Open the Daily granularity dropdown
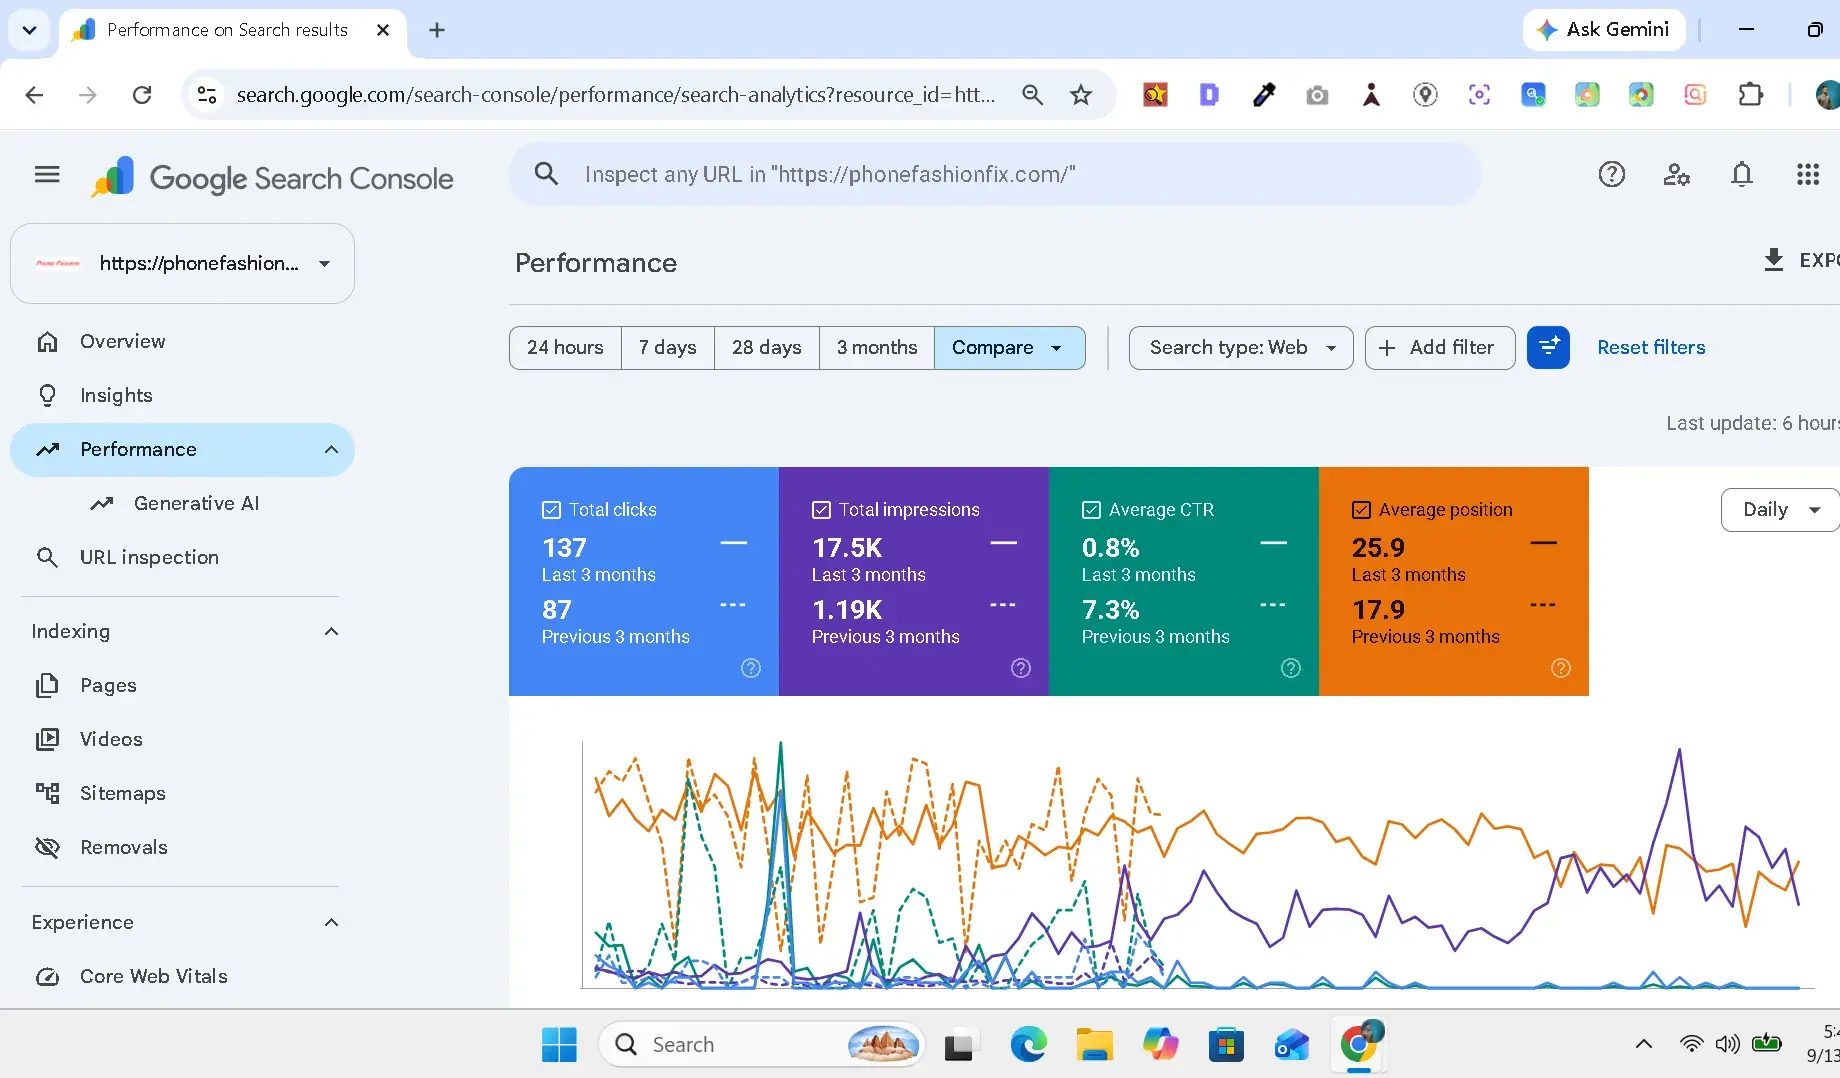This screenshot has width=1840, height=1078. (1780, 510)
